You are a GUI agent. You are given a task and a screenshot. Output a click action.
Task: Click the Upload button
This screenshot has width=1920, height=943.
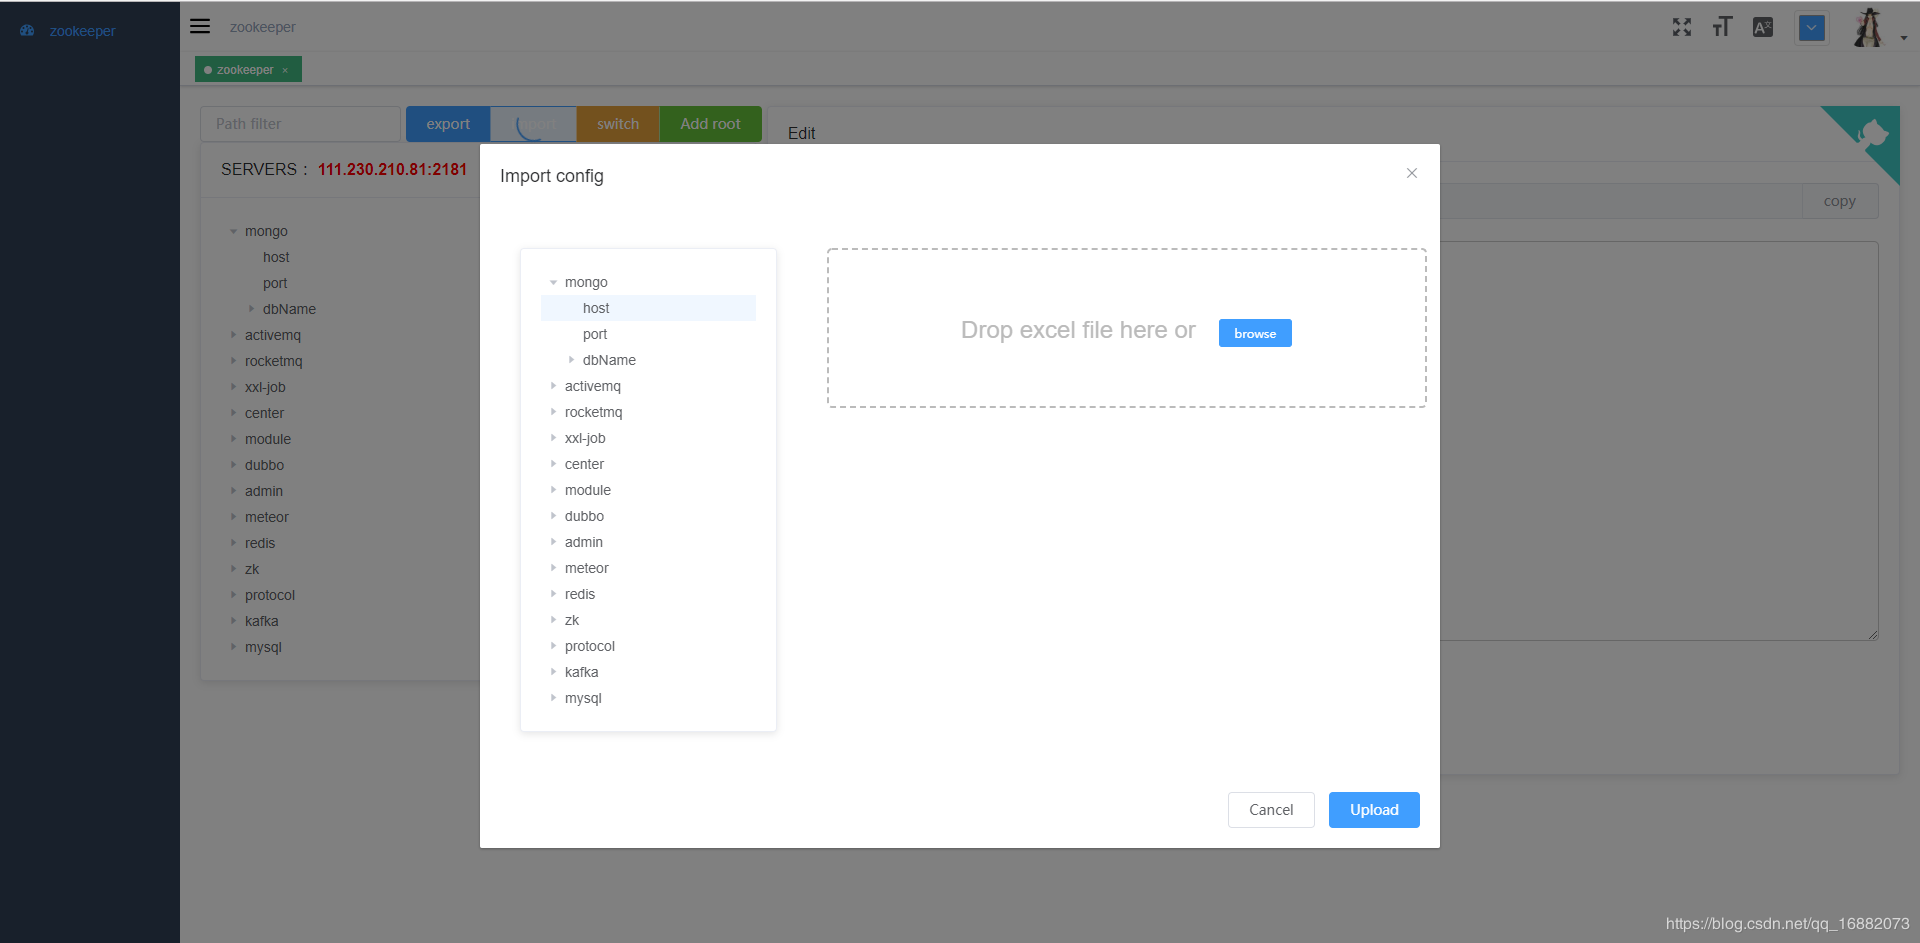coord(1373,810)
